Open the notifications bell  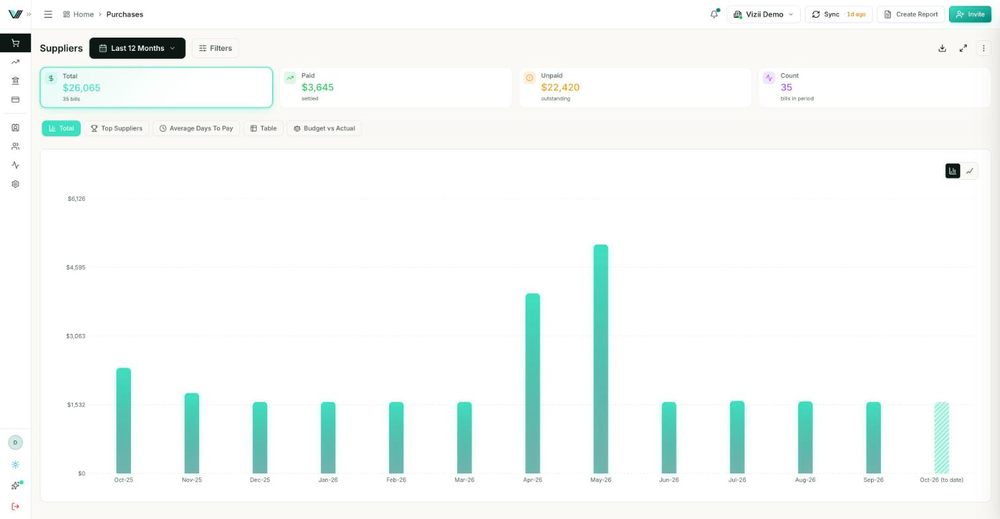(714, 14)
